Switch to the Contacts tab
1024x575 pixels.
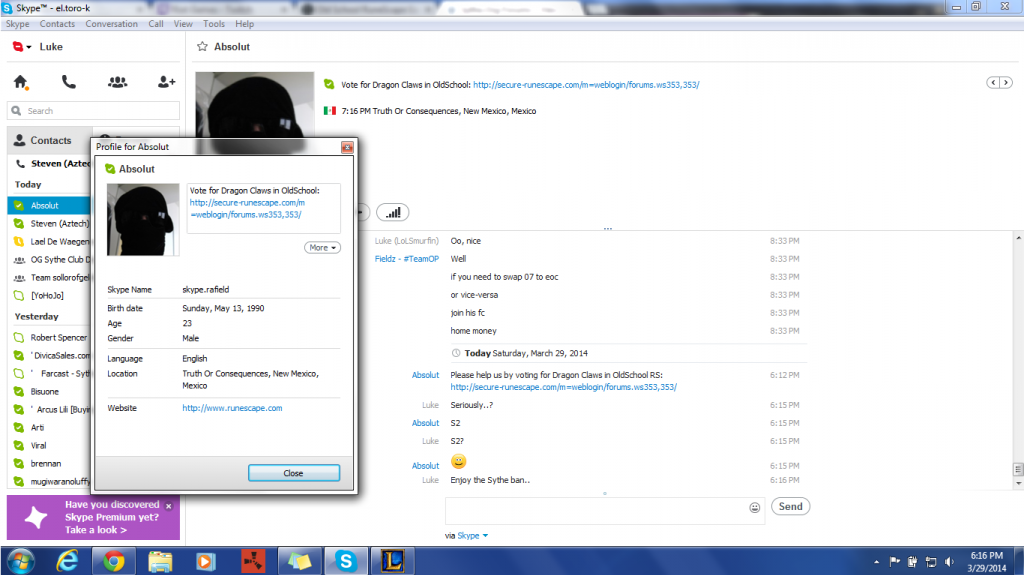(50, 140)
